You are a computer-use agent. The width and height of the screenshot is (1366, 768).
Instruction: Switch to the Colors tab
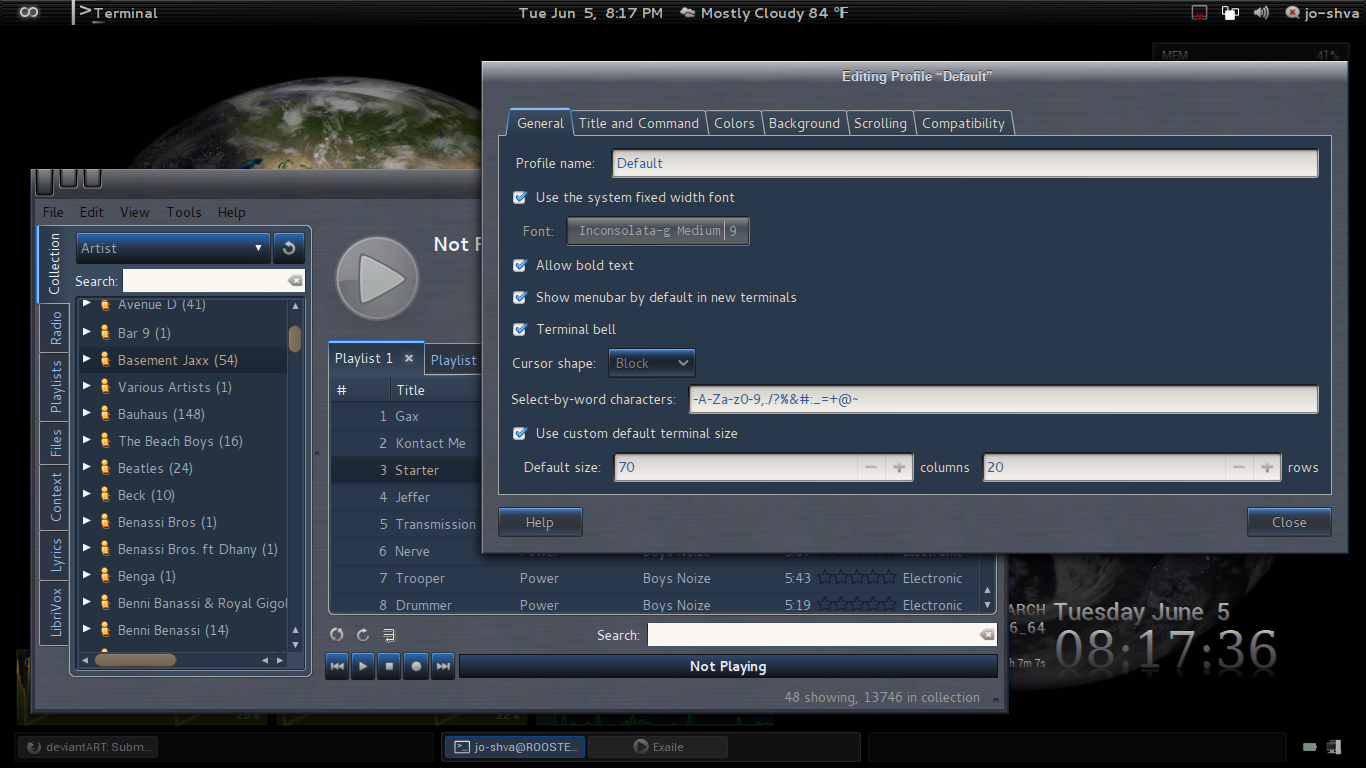(x=734, y=123)
